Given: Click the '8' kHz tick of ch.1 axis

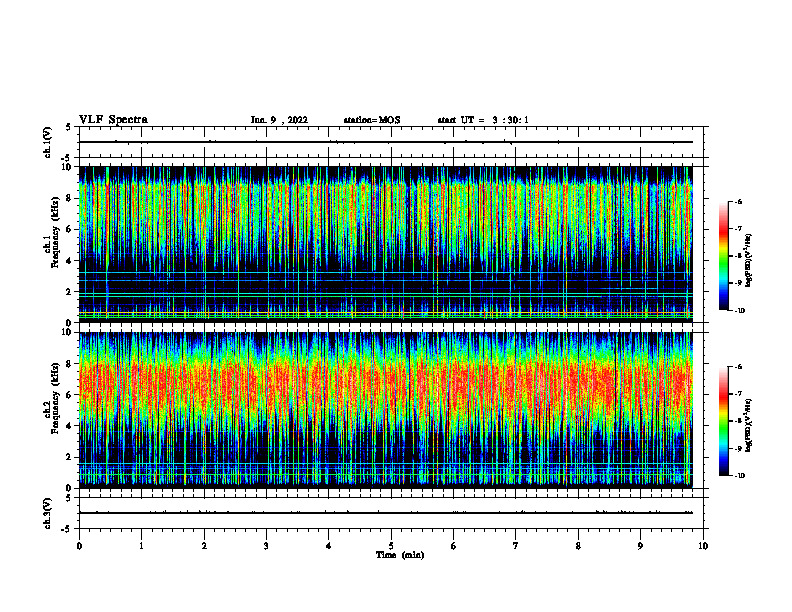Looking at the screenshot, I should click(69, 198).
